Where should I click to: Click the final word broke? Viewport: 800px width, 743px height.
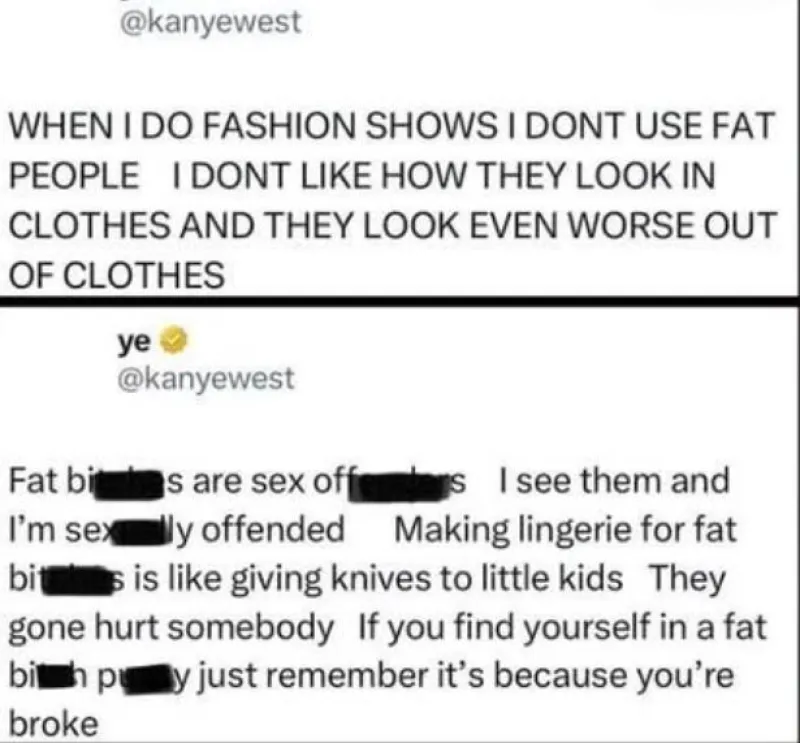(x=54, y=724)
